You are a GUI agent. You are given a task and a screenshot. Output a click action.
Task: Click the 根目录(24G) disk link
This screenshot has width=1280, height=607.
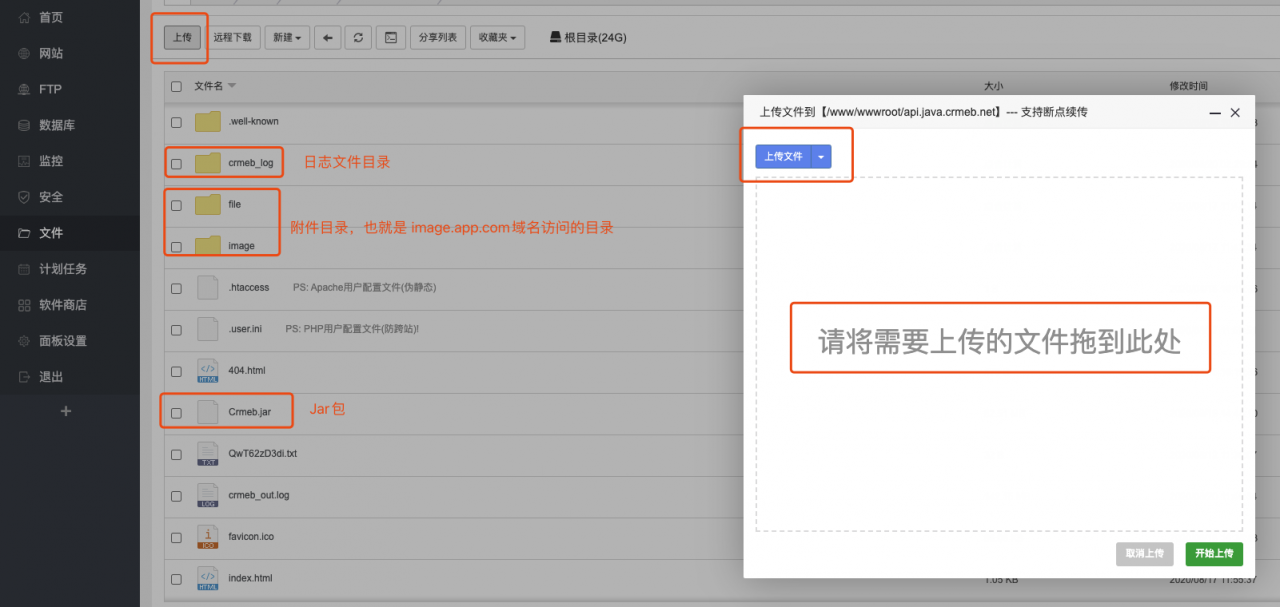point(588,37)
